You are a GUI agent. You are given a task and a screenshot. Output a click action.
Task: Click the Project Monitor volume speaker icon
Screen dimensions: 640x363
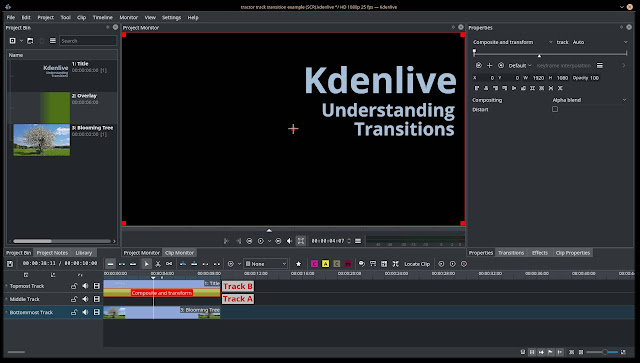289,241
